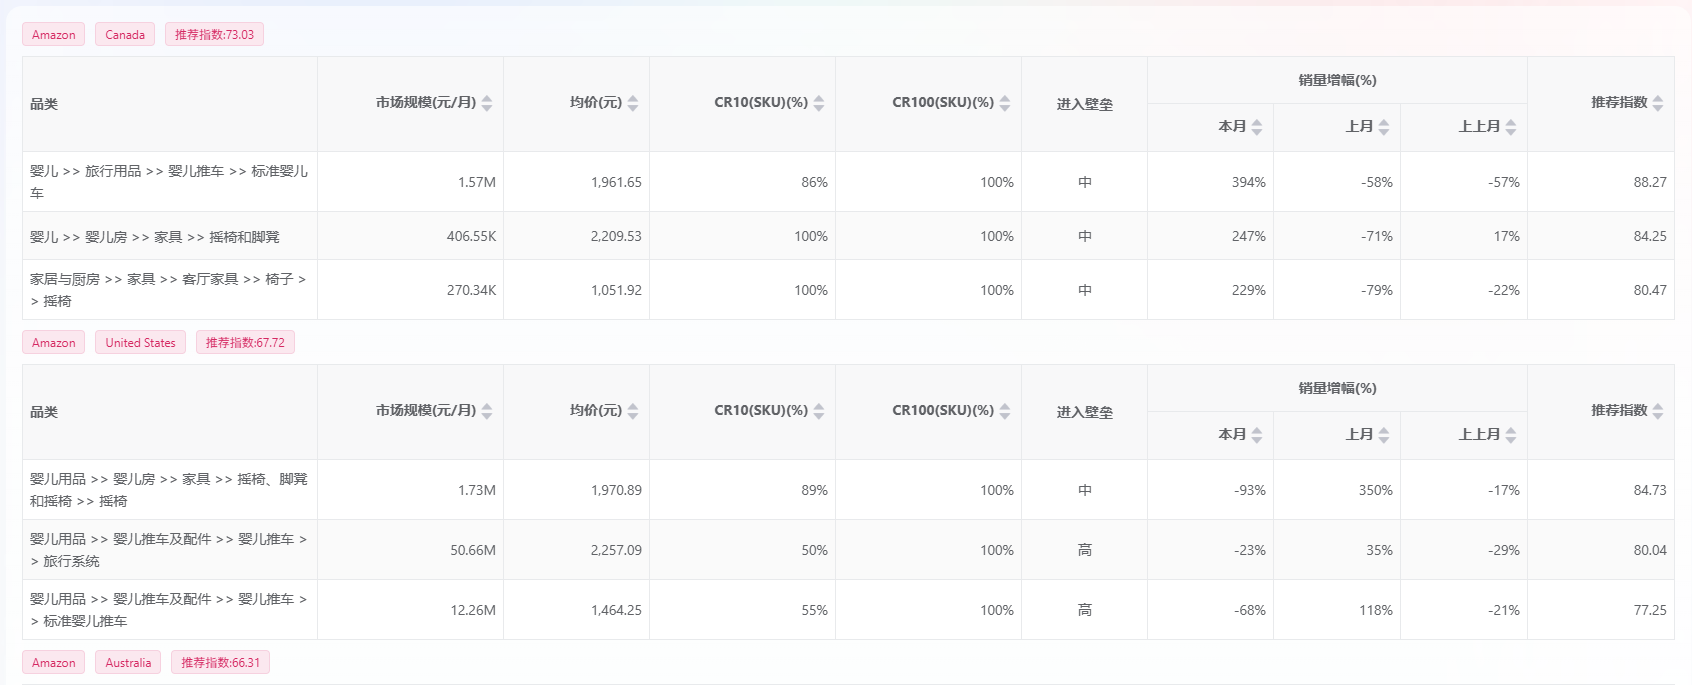Open the 摇椅和脚凳 category row
Viewport: 1692px width, 685px height.
(x=155, y=237)
